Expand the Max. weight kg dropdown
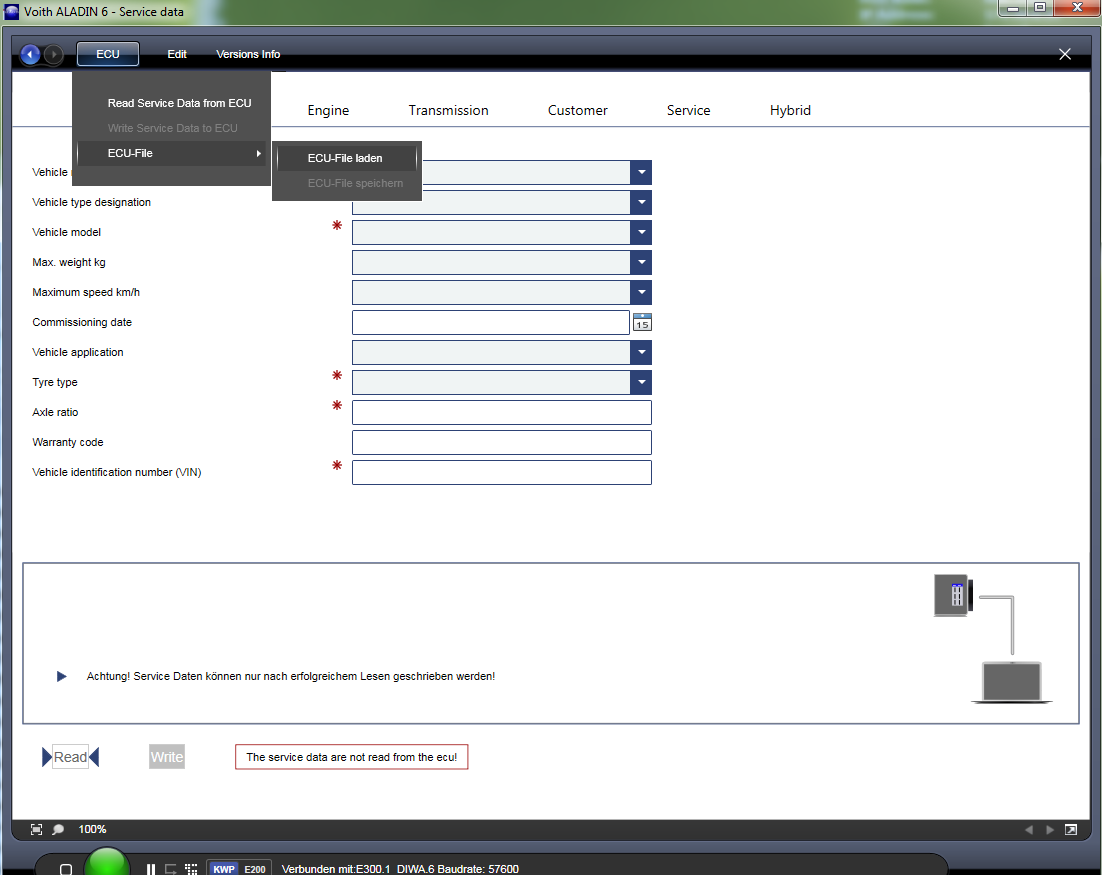 [x=641, y=262]
